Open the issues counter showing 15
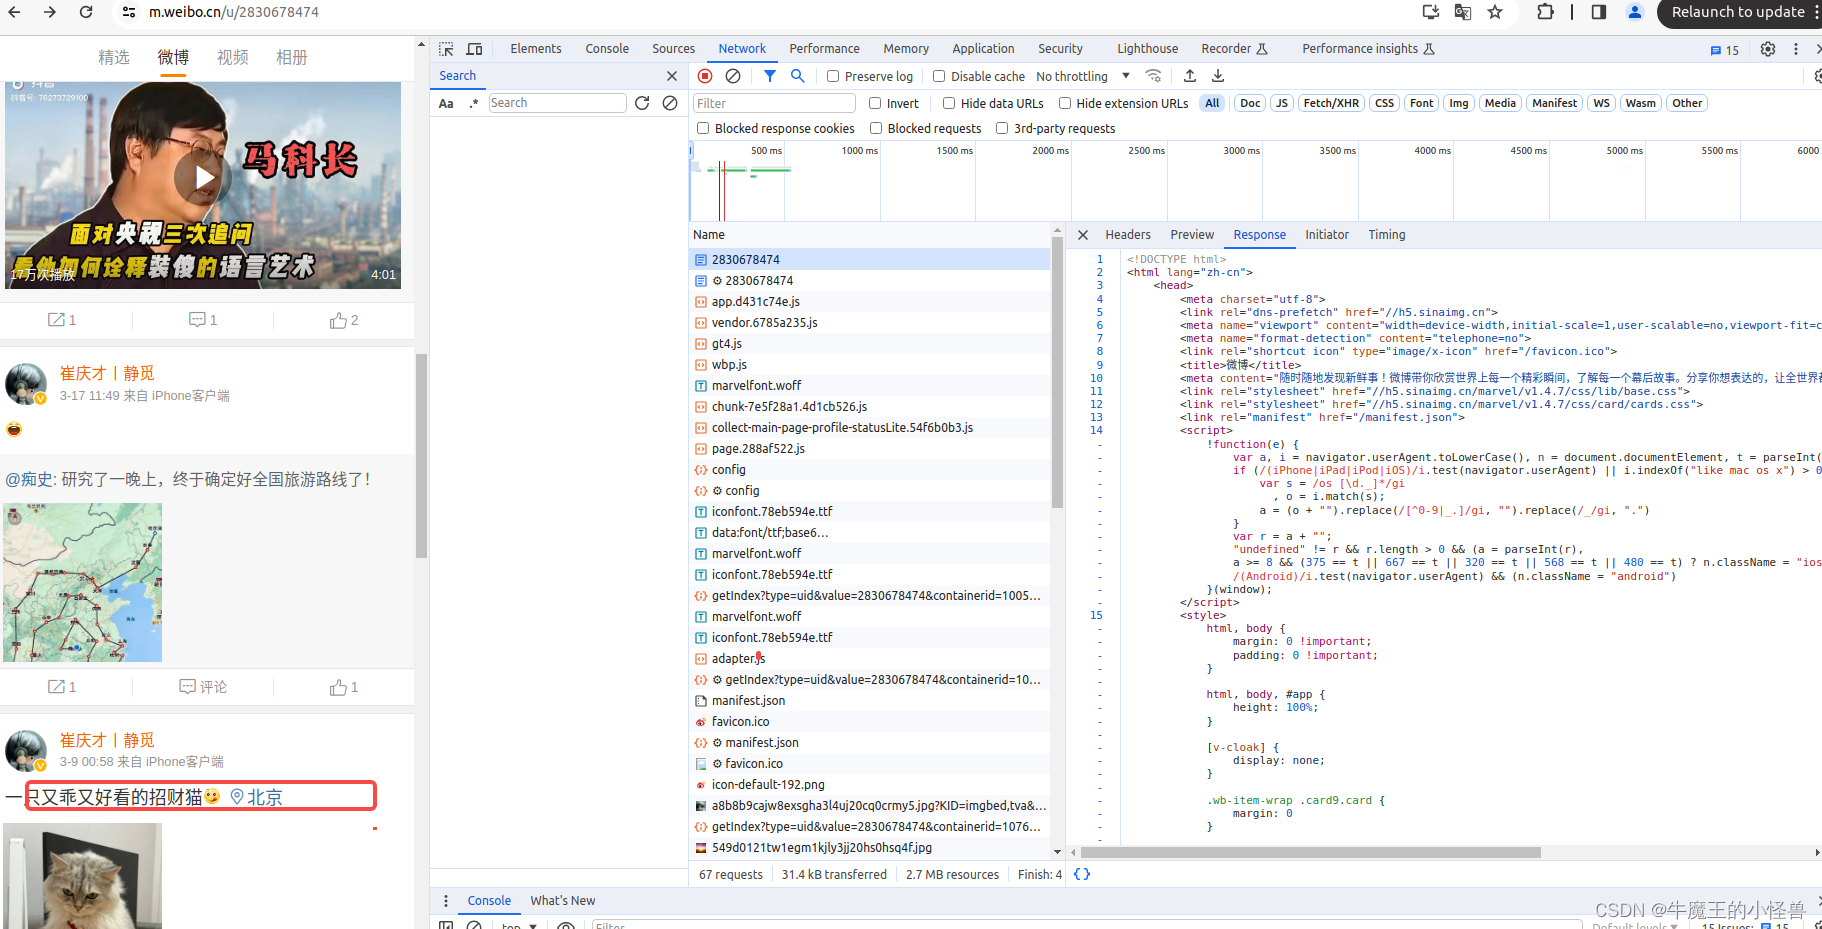The width and height of the screenshot is (1822, 929). tap(1725, 50)
